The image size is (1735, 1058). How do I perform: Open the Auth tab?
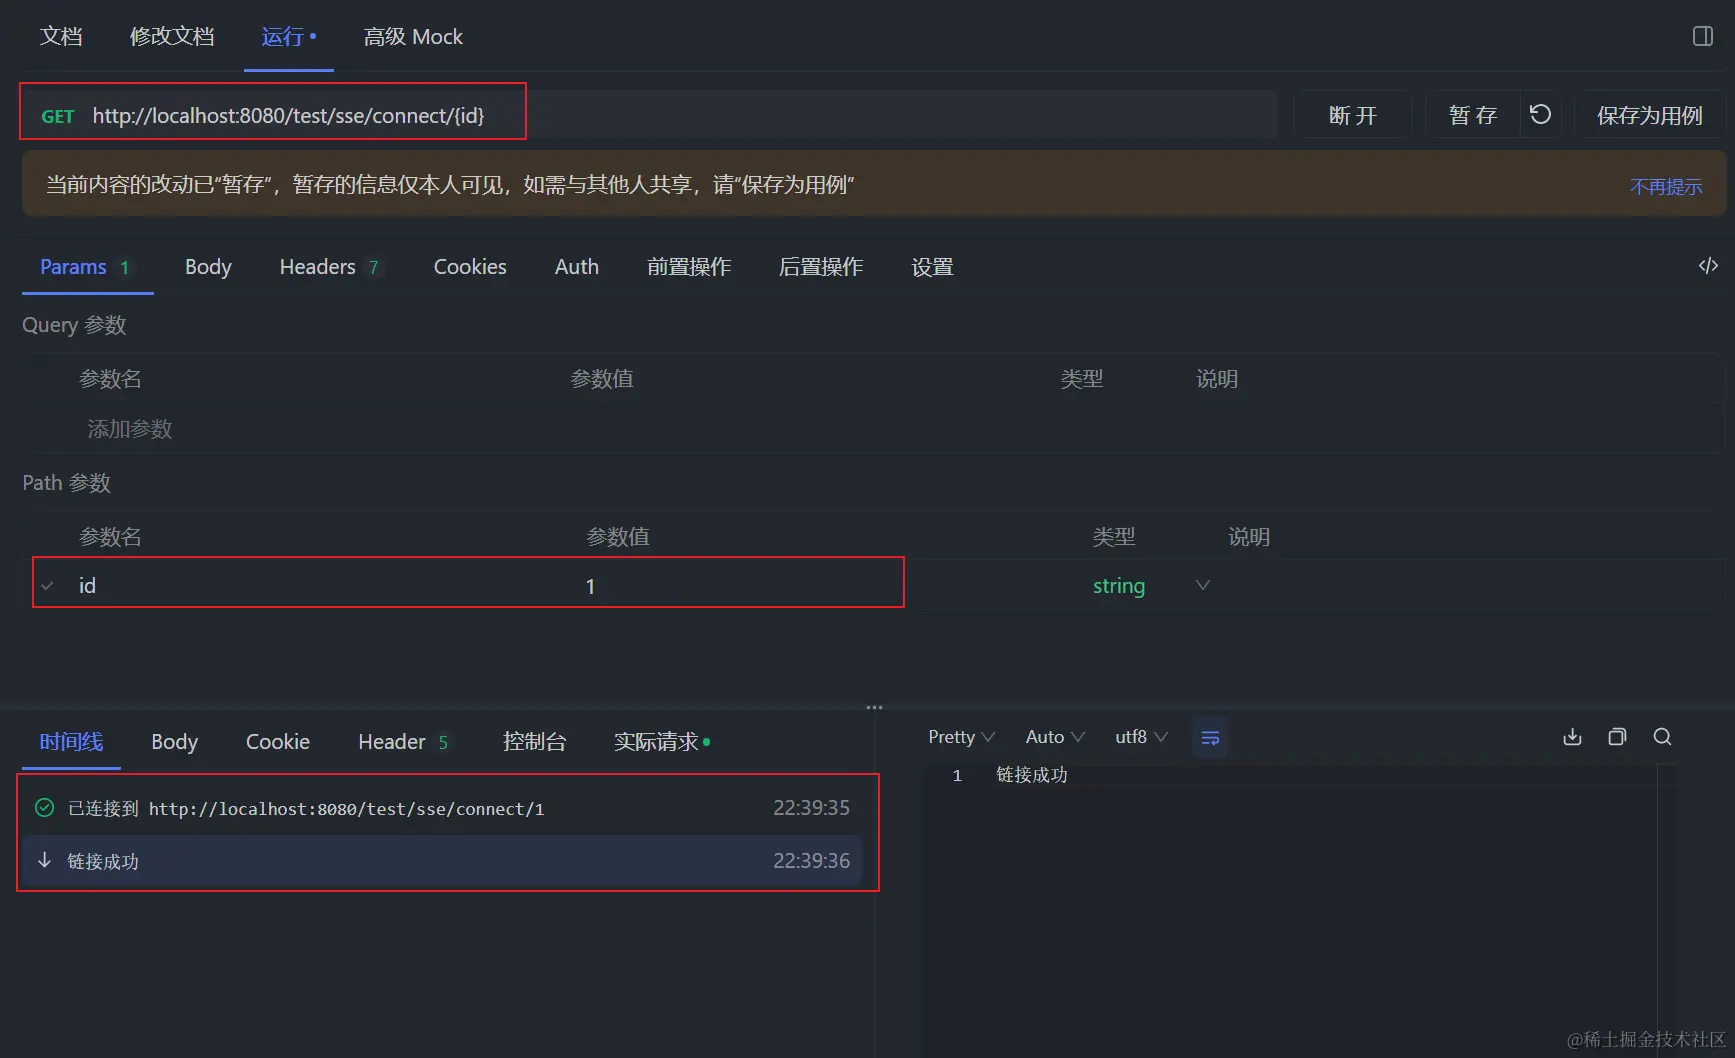(577, 267)
